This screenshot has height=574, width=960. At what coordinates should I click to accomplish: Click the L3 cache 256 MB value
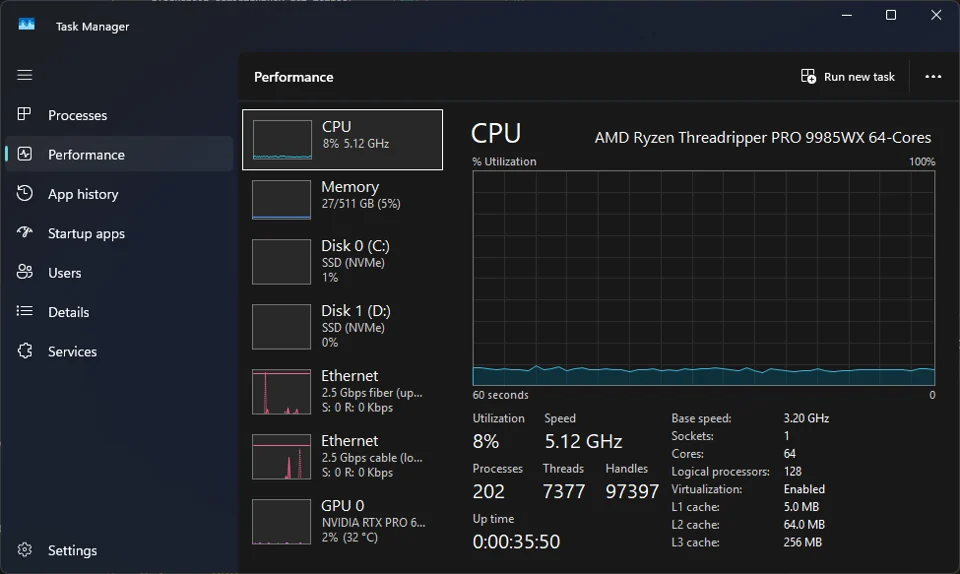pos(803,542)
